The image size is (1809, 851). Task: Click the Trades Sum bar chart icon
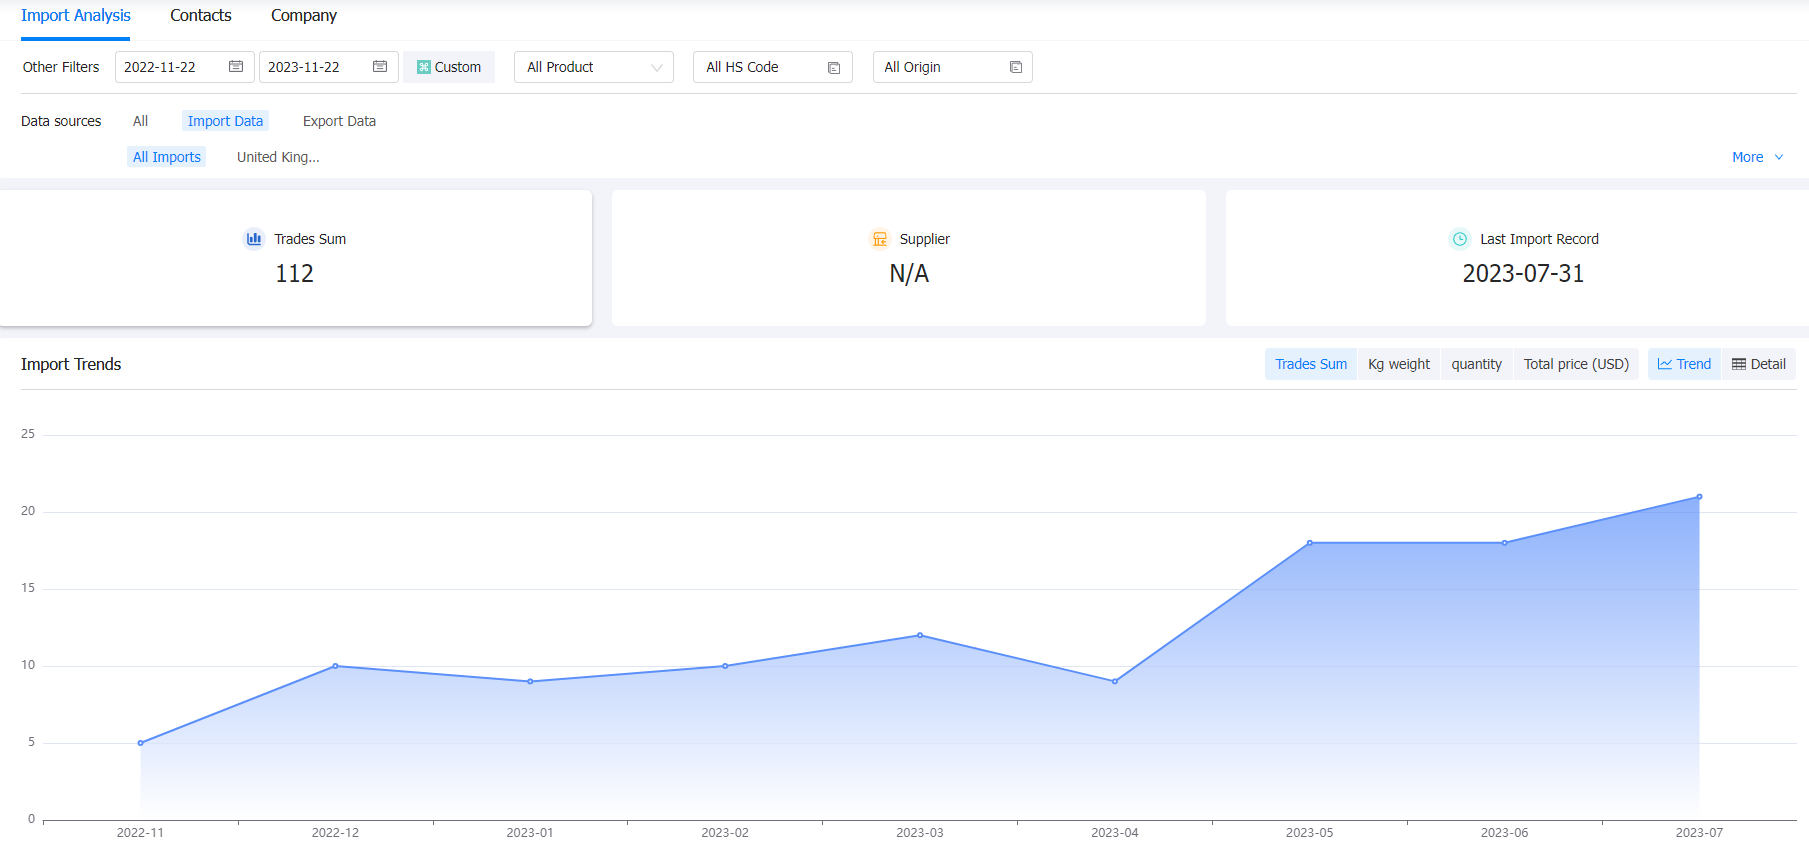(x=254, y=239)
